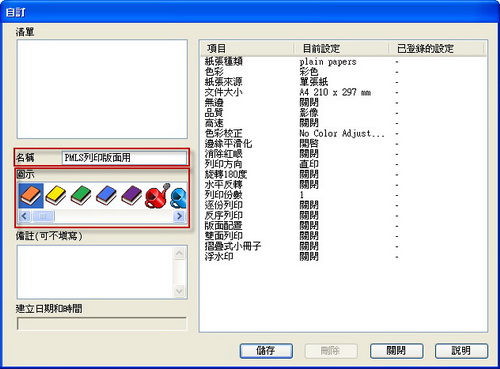
Task: Open the 說明 help button
Action: [461, 351]
